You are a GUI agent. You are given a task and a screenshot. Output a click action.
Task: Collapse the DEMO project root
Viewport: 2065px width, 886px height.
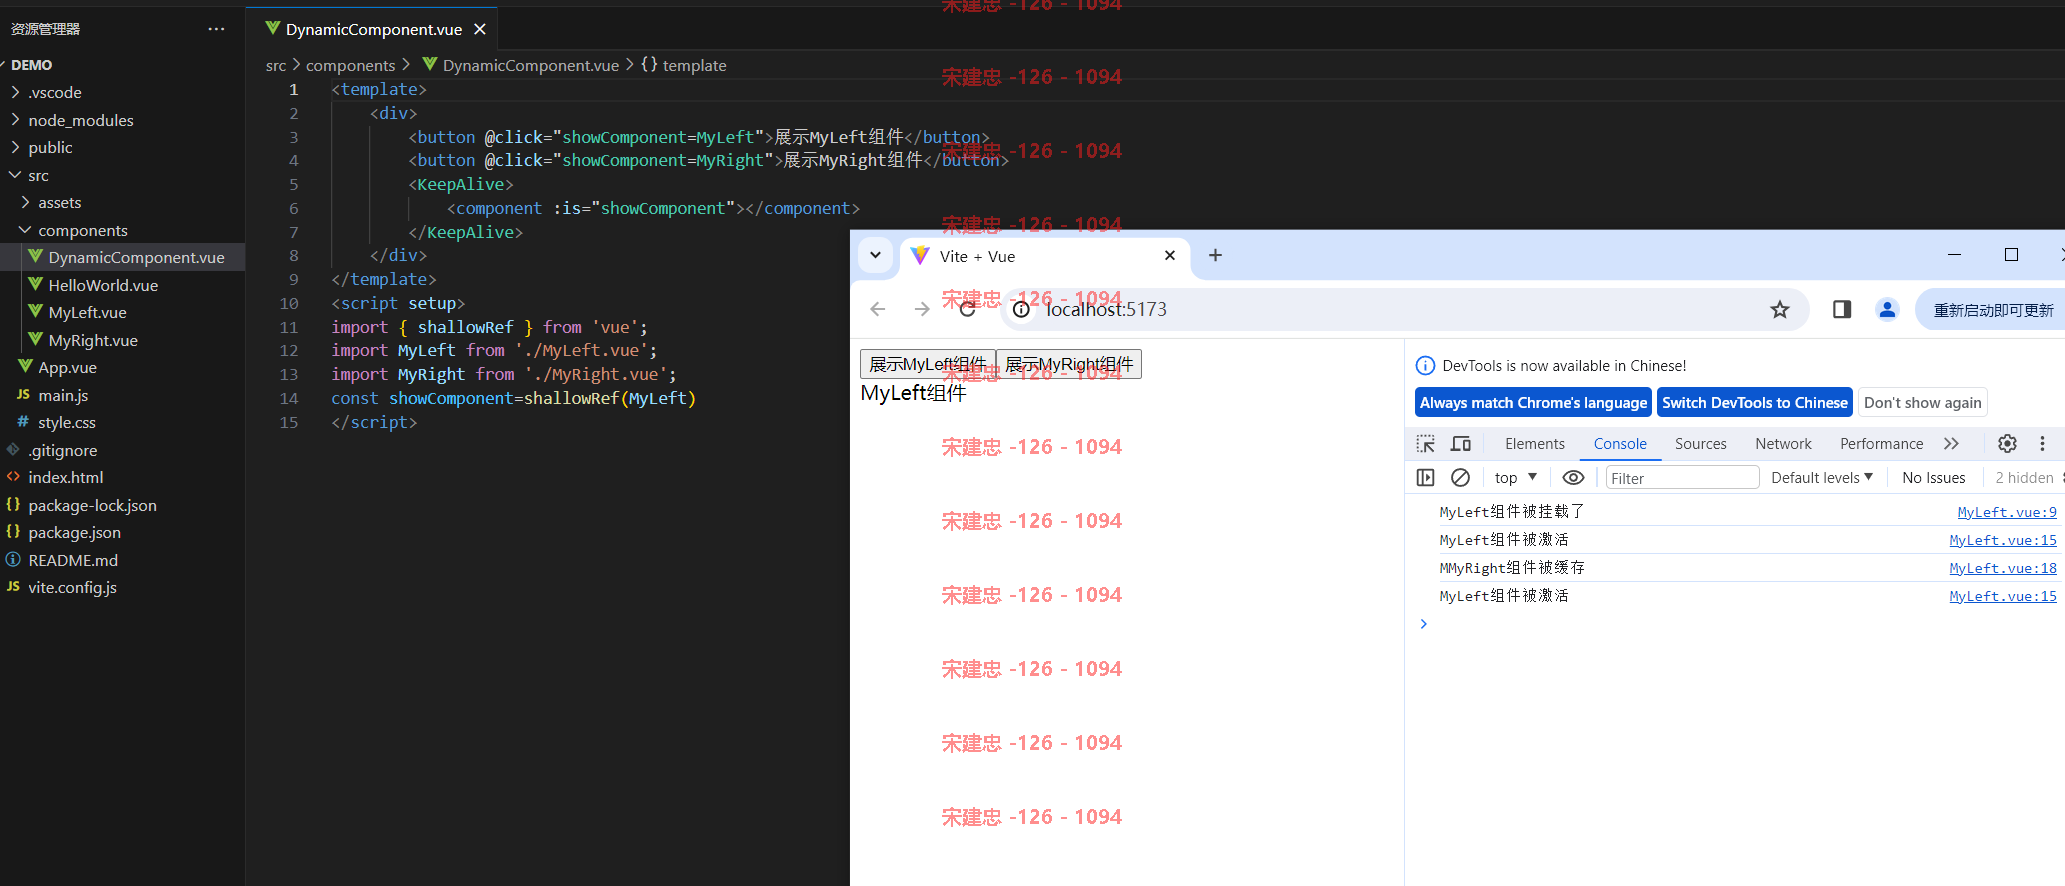31,64
